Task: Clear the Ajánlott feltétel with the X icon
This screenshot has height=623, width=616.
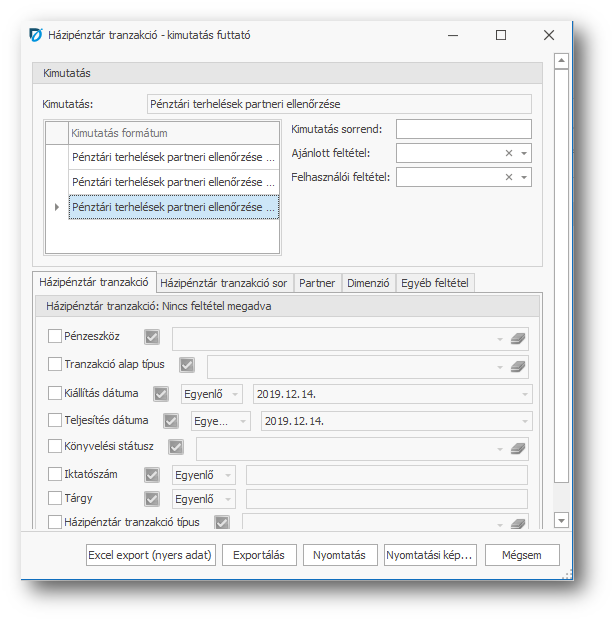Action: [509, 153]
